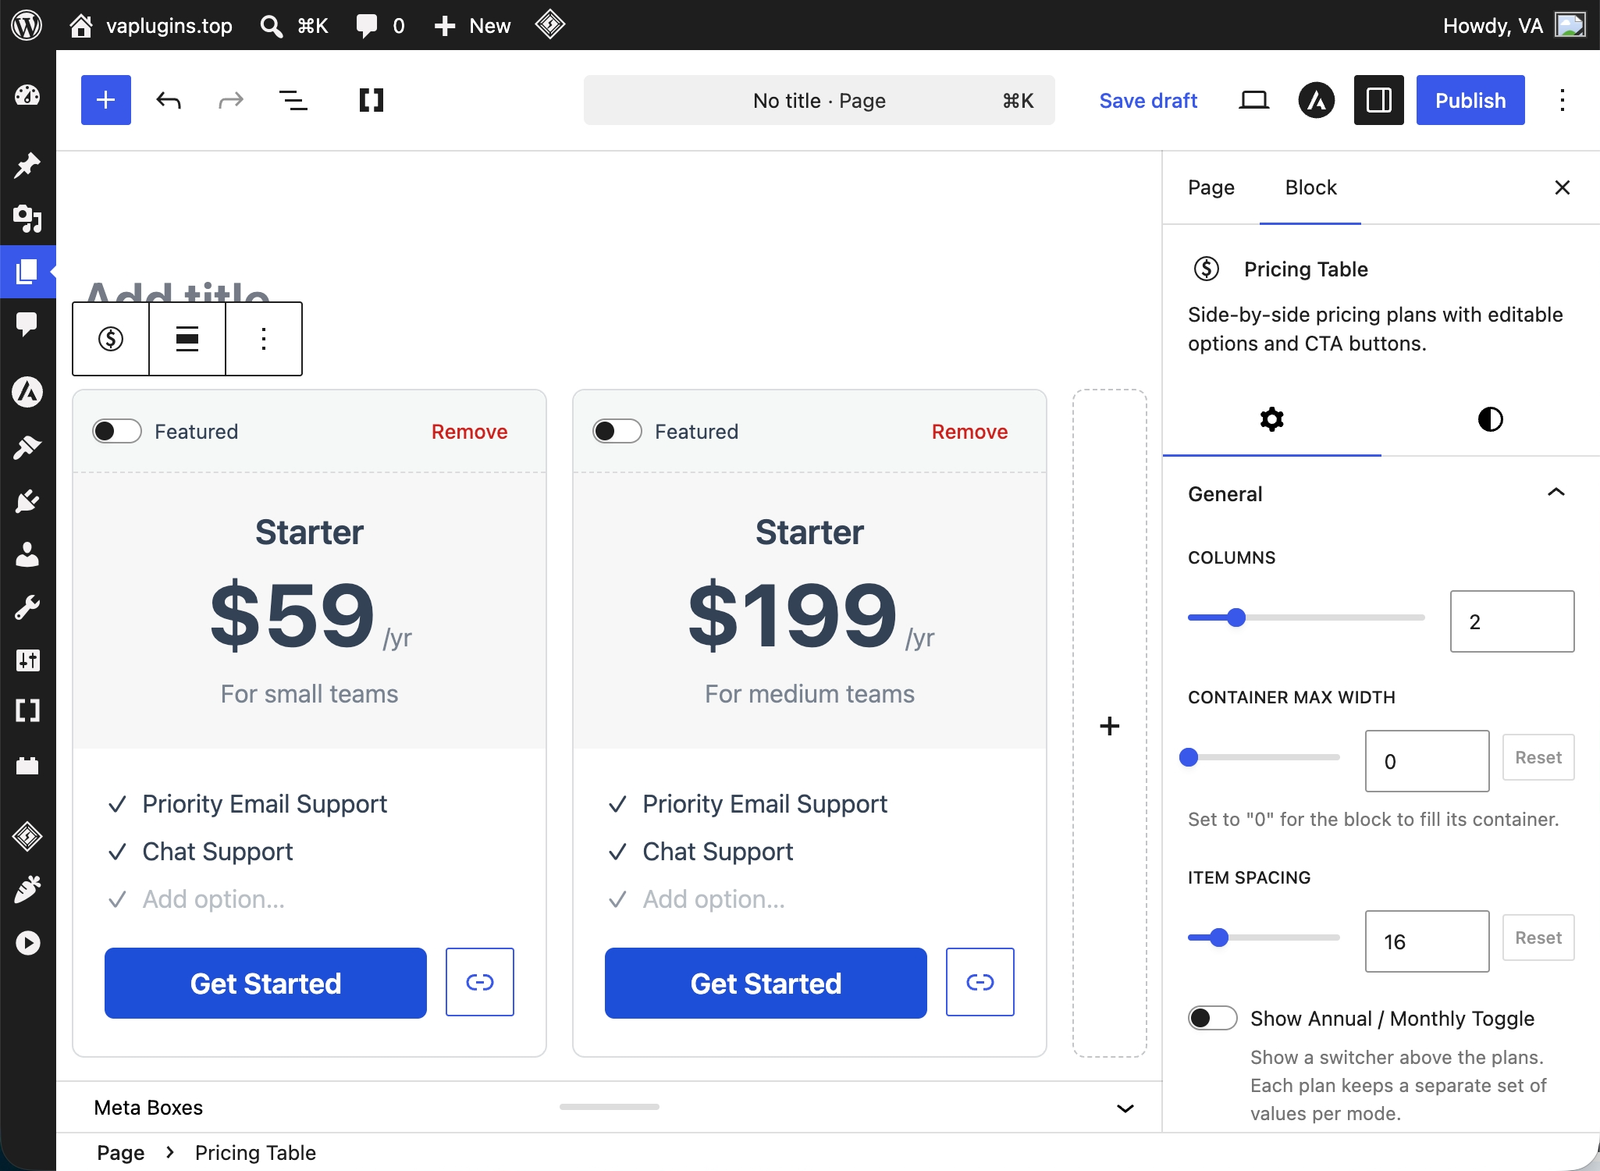Enable Show Annual / Monthly Toggle

click(x=1213, y=1018)
